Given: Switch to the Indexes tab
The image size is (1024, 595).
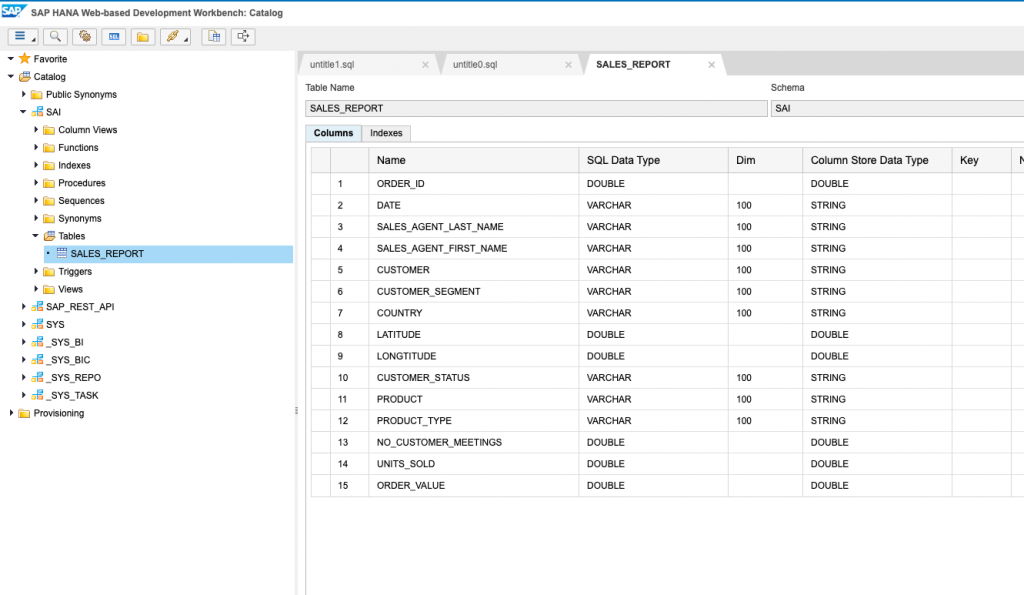Looking at the screenshot, I should [x=386, y=133].
